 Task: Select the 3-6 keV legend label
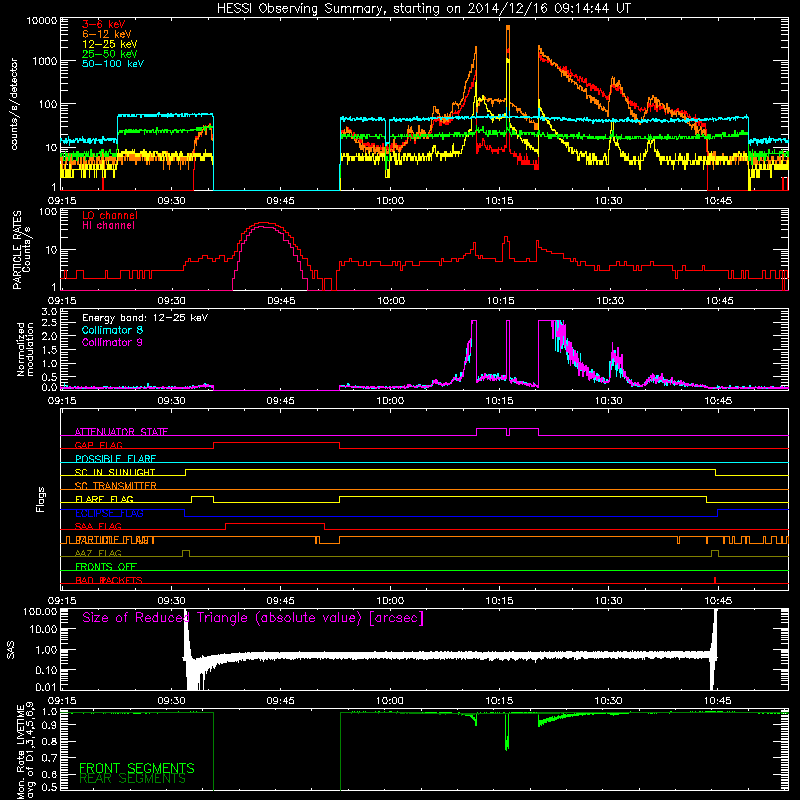coord(104,24)
